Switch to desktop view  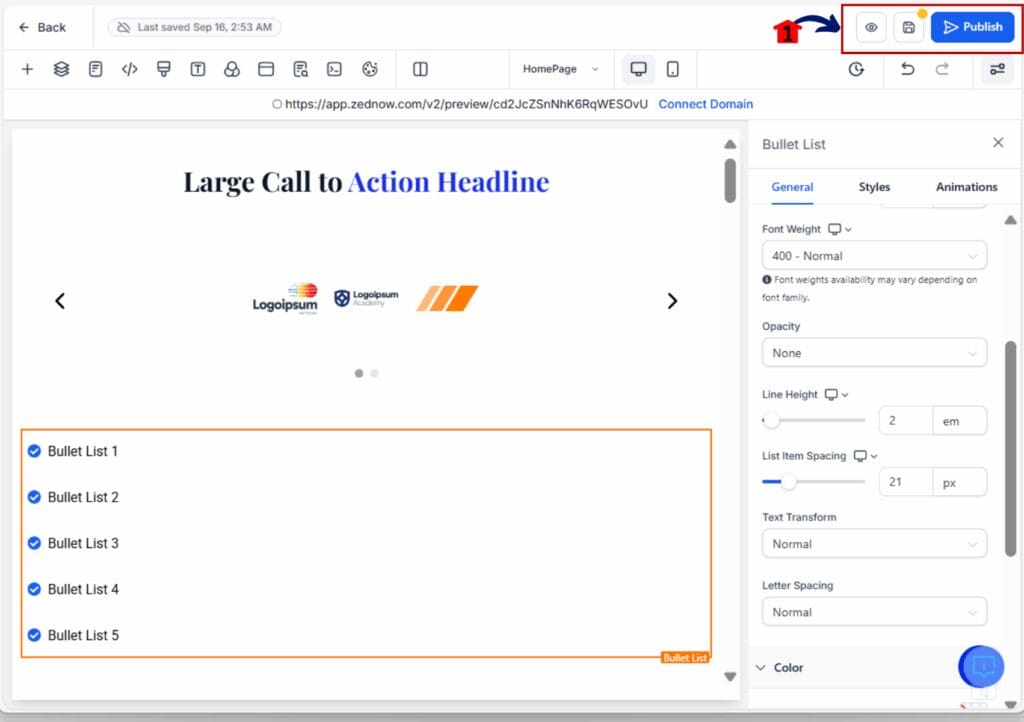(x=638, y=69)
